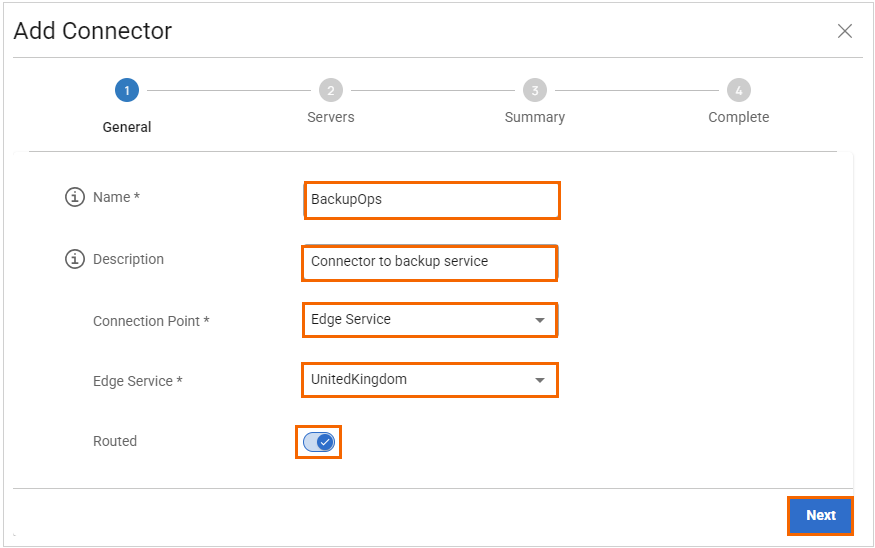Click the Name field containing BackupOps
Screen dimensions: 875x548
431,200
